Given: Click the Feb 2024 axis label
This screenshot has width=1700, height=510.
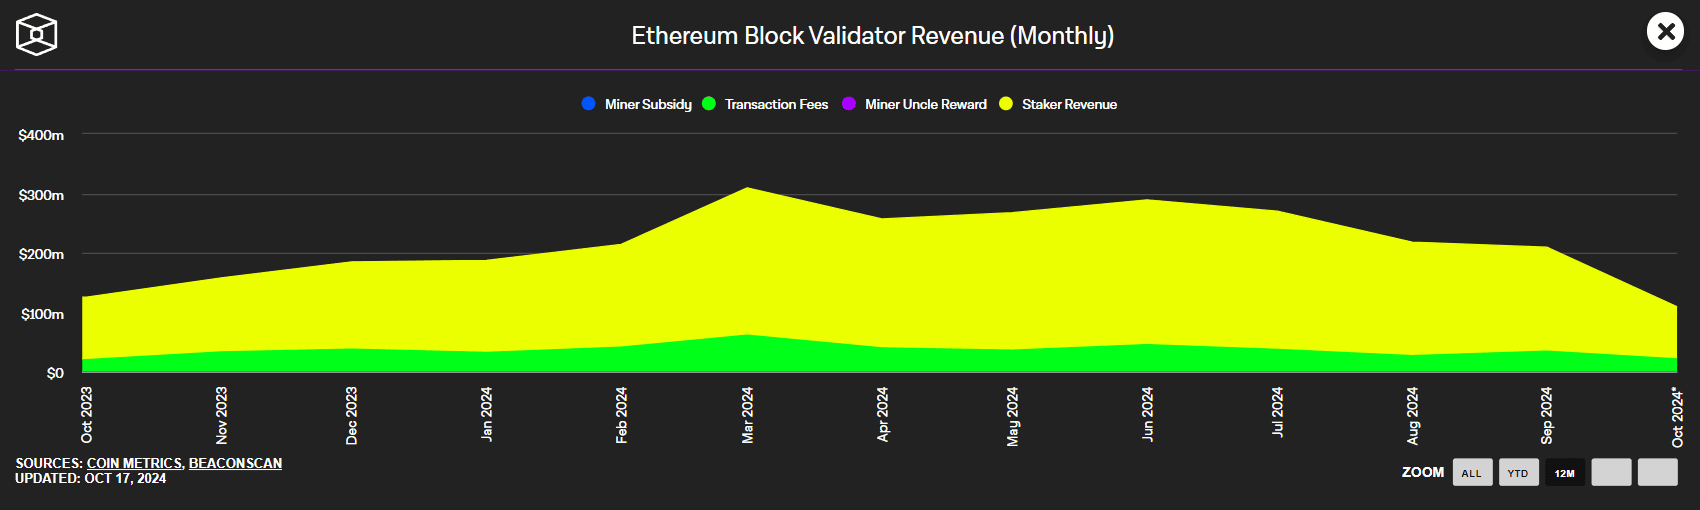Looking at the screenshot, I should [x=622, y=415].
